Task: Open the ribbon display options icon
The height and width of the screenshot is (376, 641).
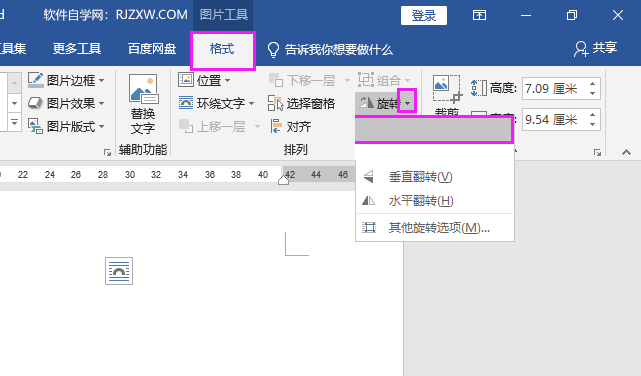Action: (x=479, y=16)
